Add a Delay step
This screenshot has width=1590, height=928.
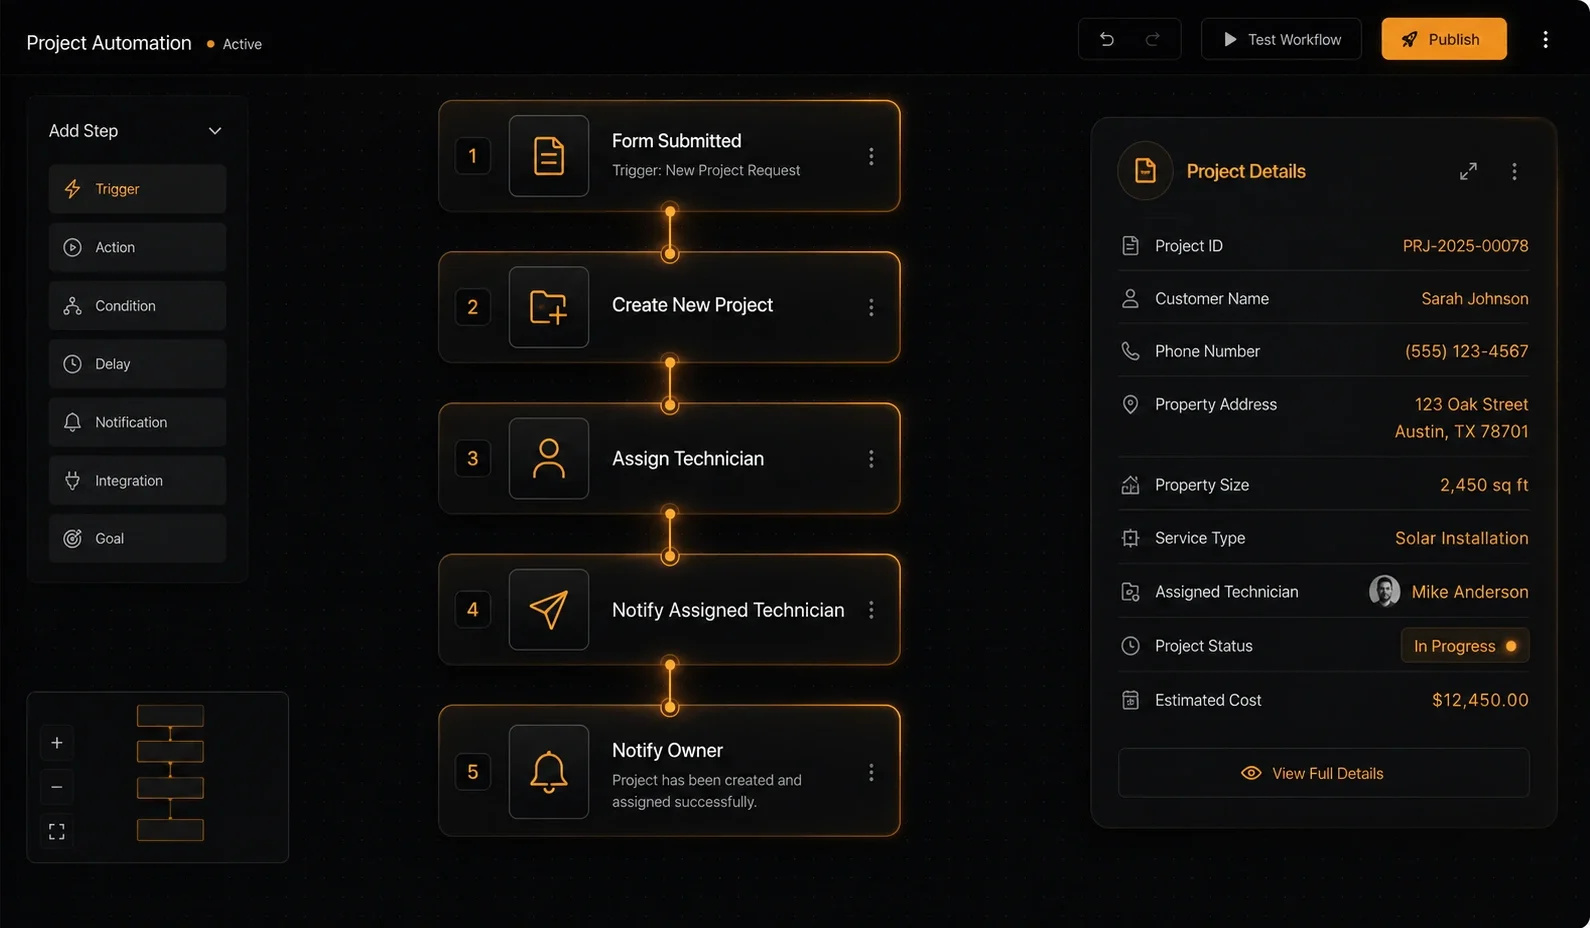(x=137, y=364)
